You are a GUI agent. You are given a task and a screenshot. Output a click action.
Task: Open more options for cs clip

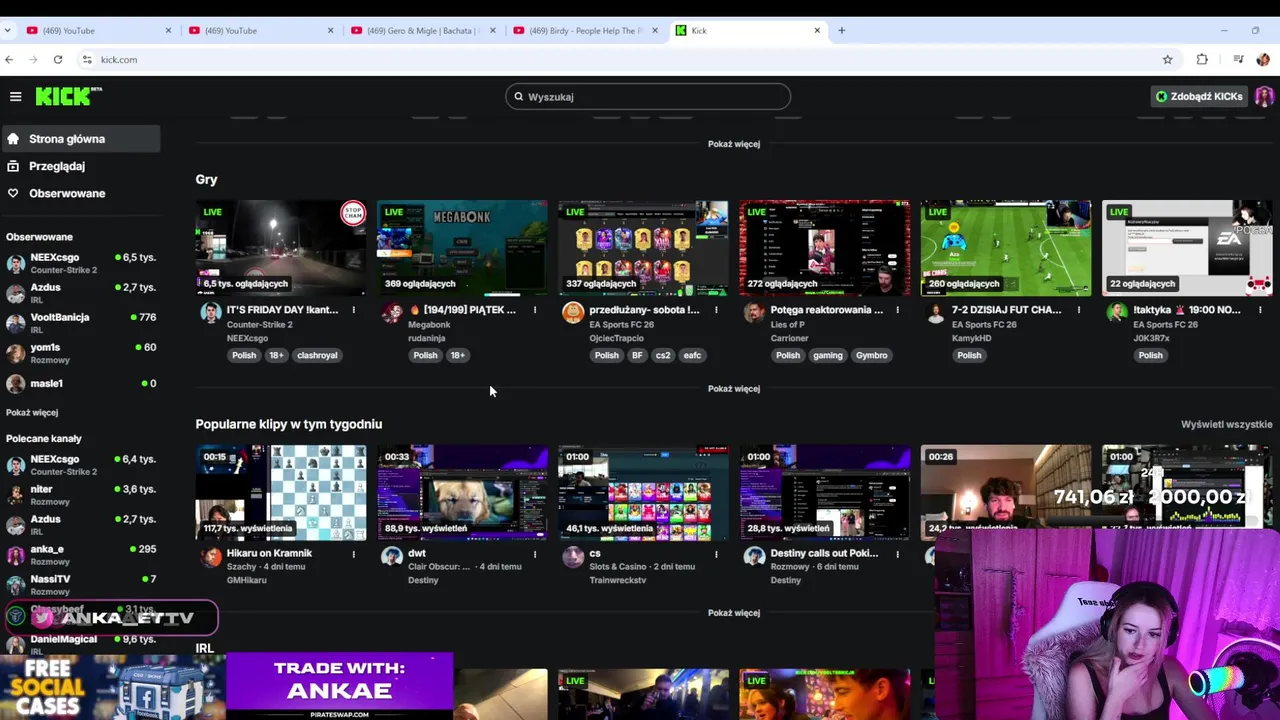click(715, 554)
